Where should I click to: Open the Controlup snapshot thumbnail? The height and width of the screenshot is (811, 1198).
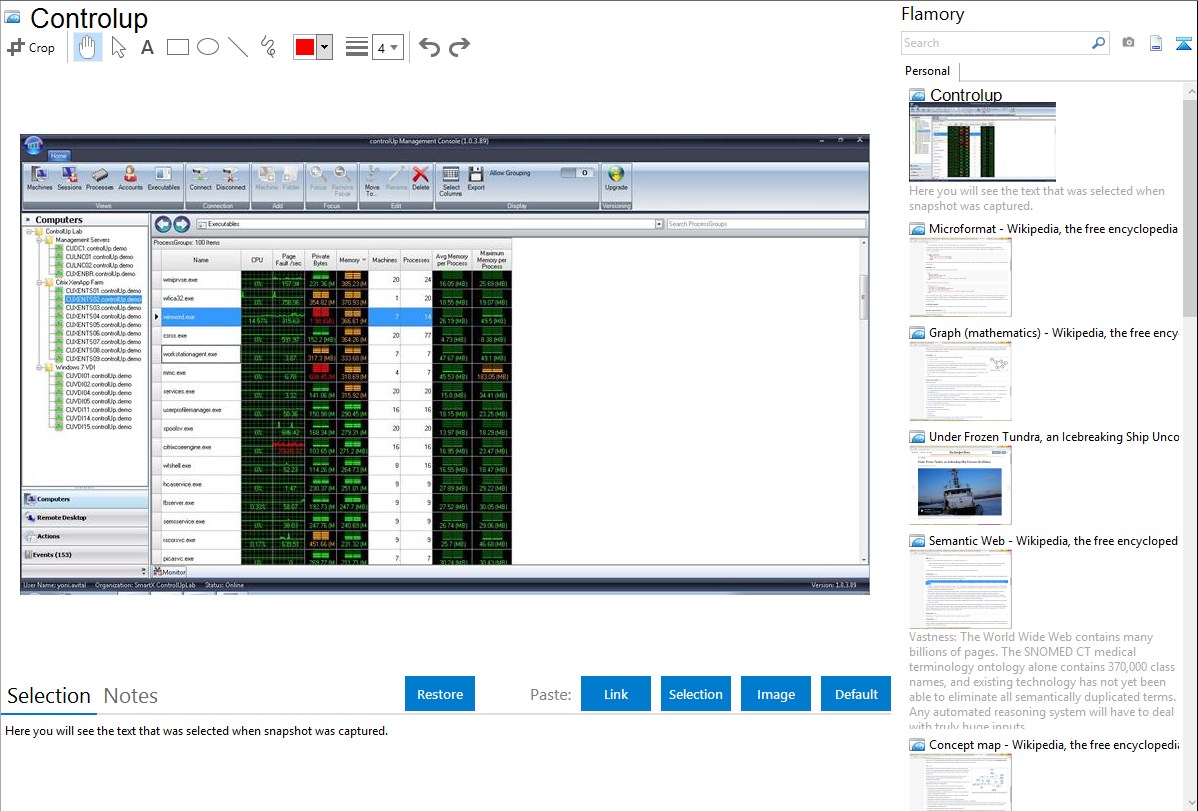(x=983, y=142)
